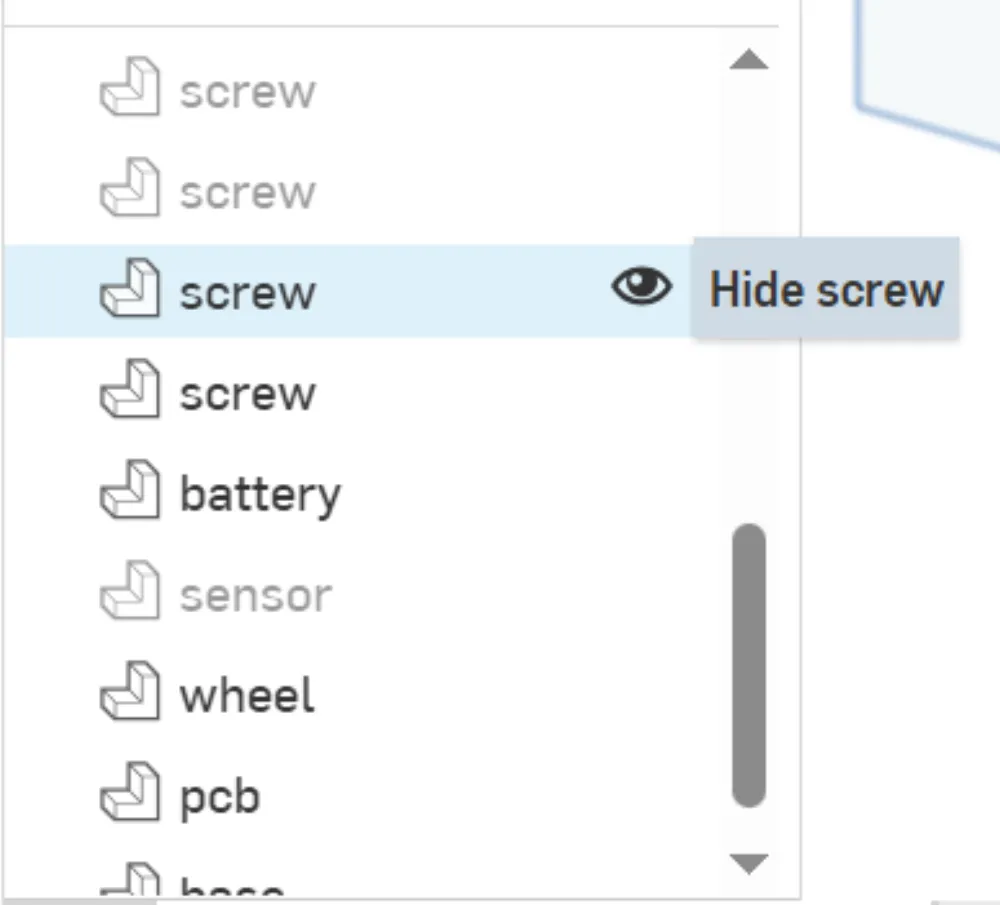This screenshot has height=905, width=1000.
Task: Select the battery part in the list
Action: coord(260,495)
